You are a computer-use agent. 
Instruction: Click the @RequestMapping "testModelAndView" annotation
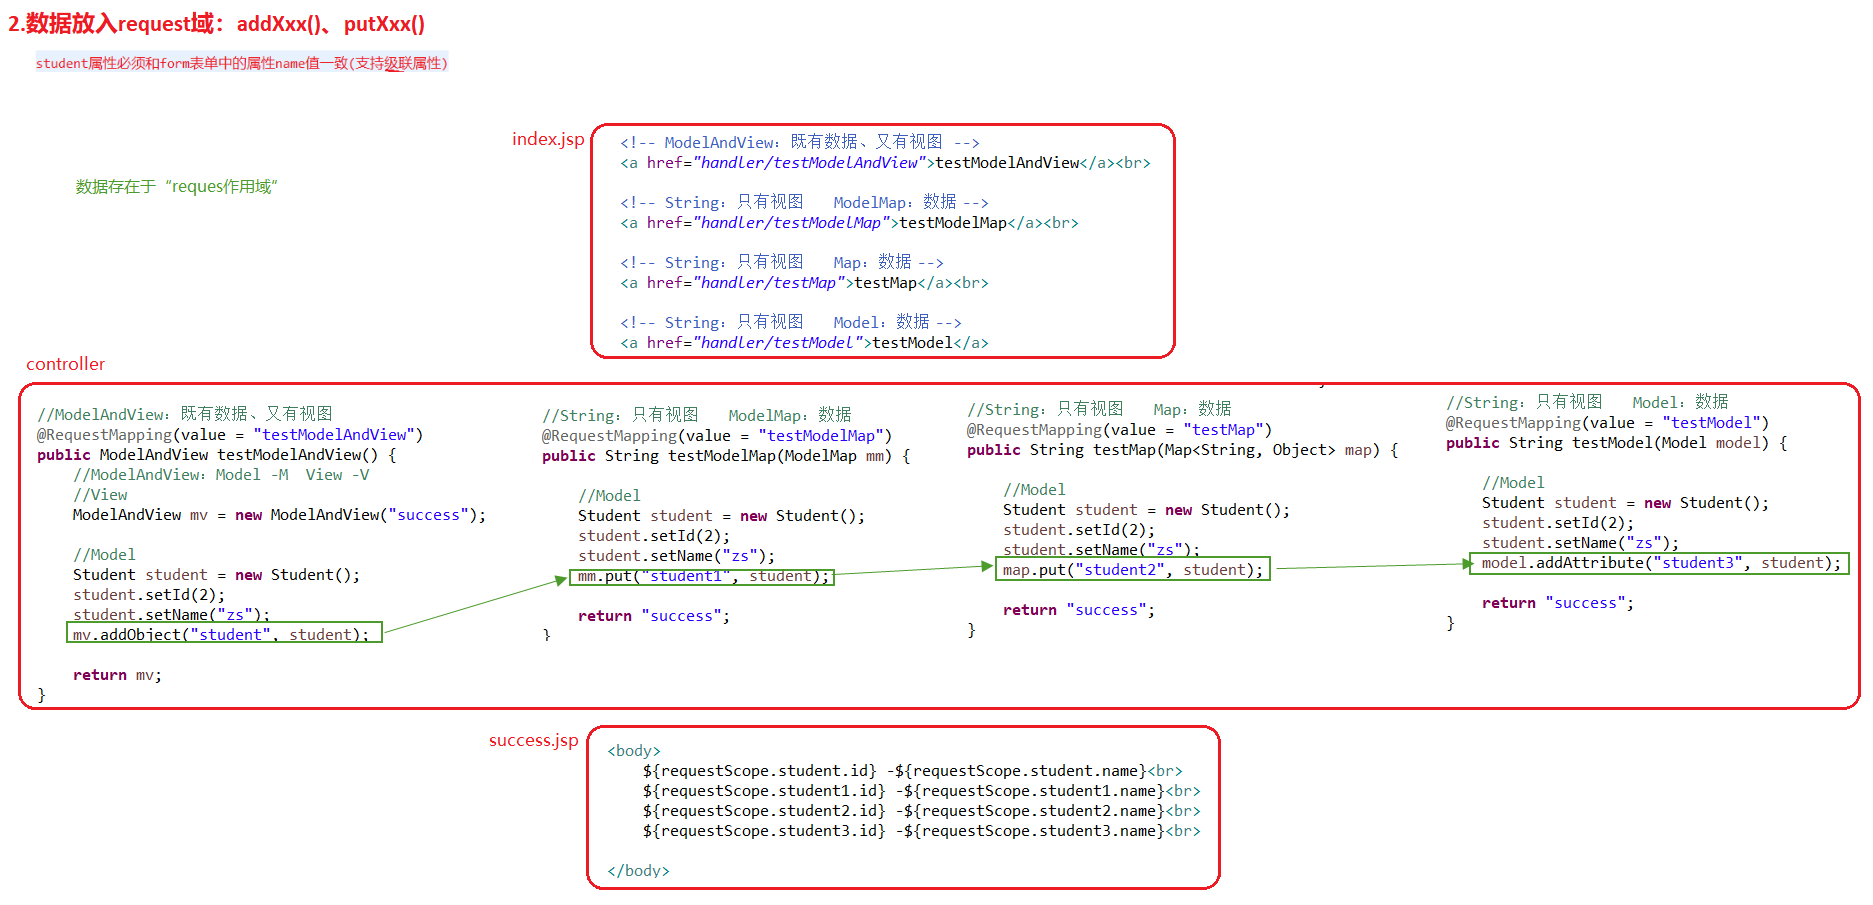point(229,435)
